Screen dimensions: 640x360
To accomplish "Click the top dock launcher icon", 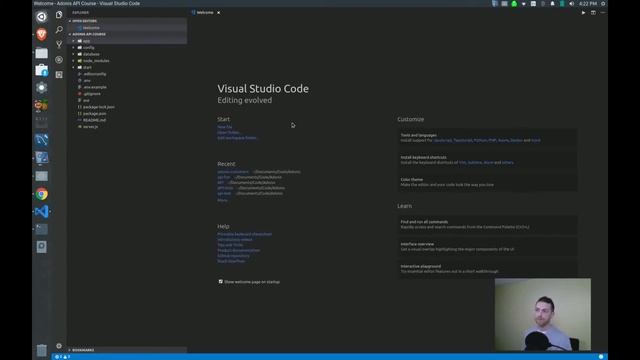I will (x=41, y=17).
